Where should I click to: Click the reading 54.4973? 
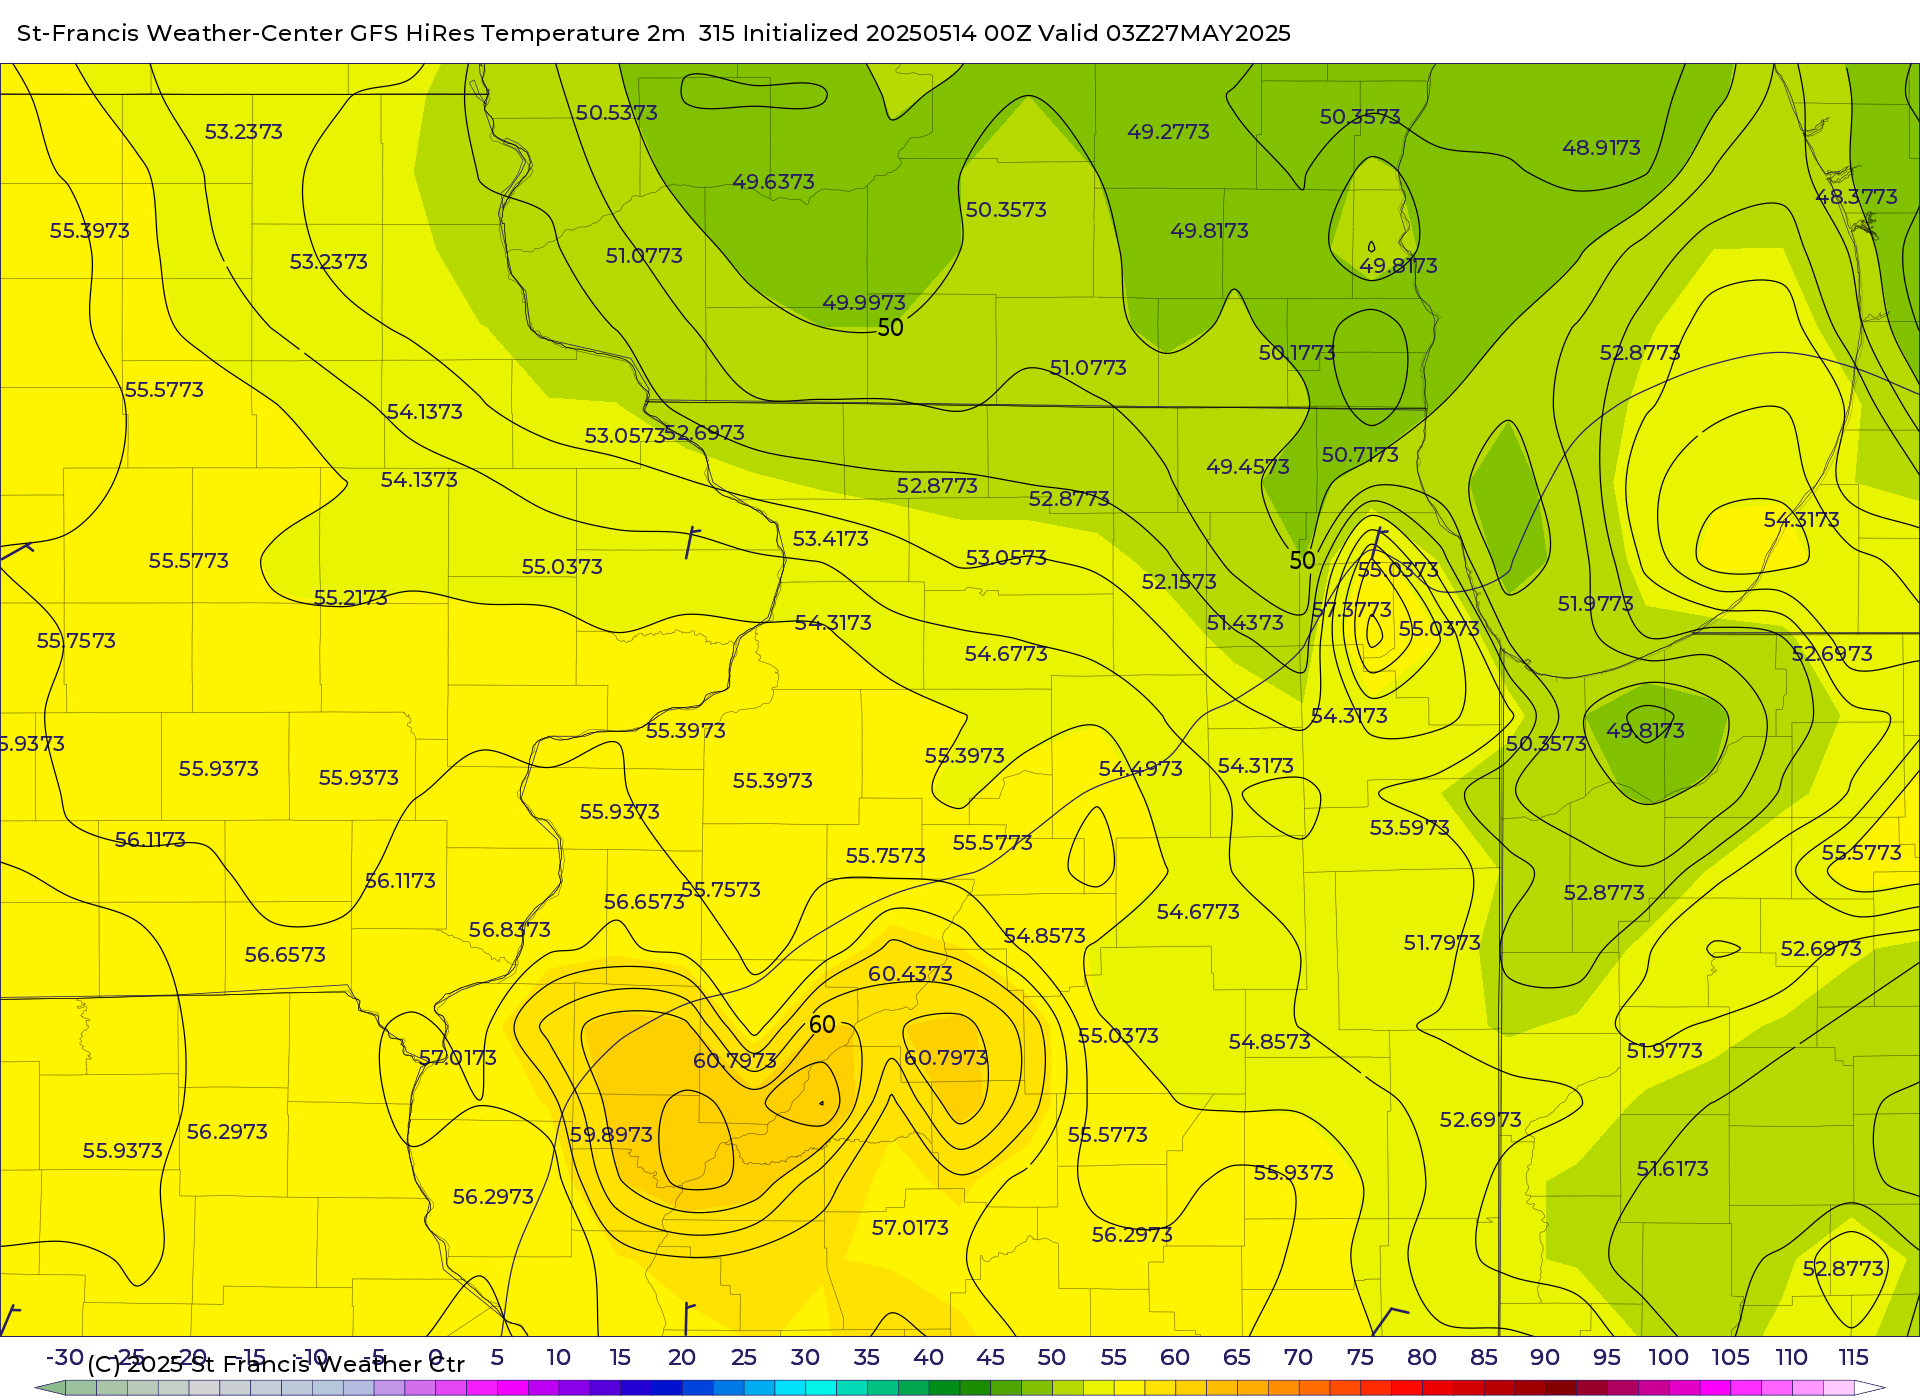click(x=1140, y=769)
